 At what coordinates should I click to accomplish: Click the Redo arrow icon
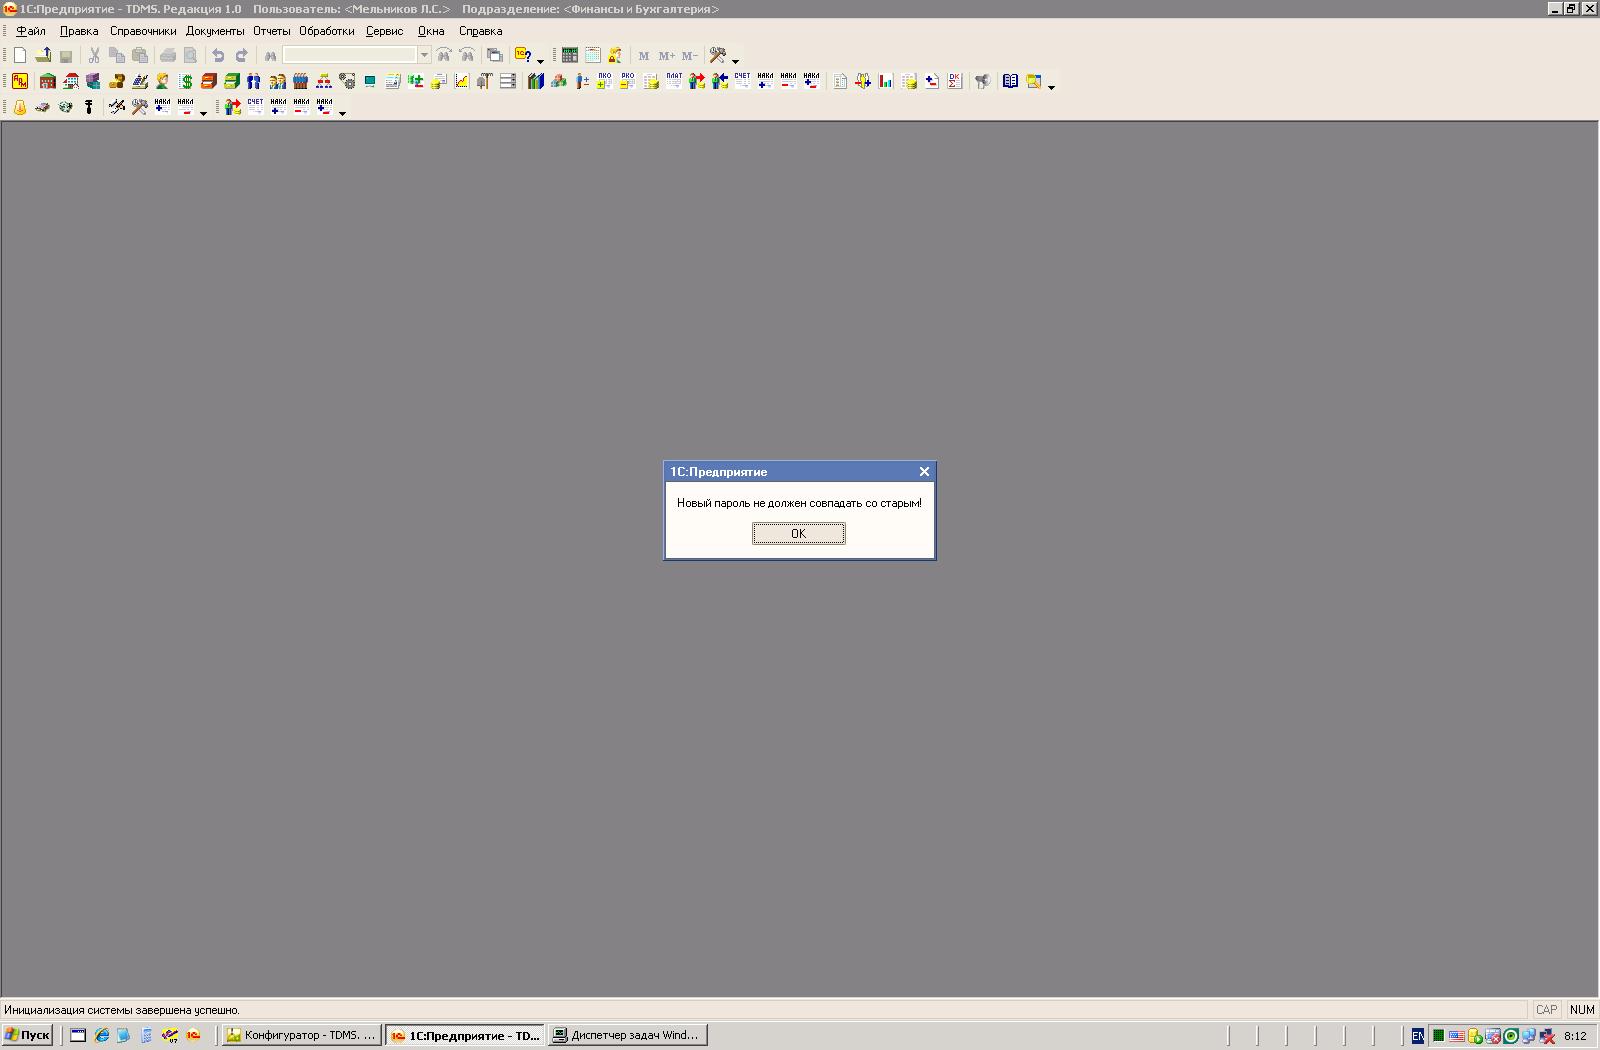pyautogui.click(x=241, y=55)
